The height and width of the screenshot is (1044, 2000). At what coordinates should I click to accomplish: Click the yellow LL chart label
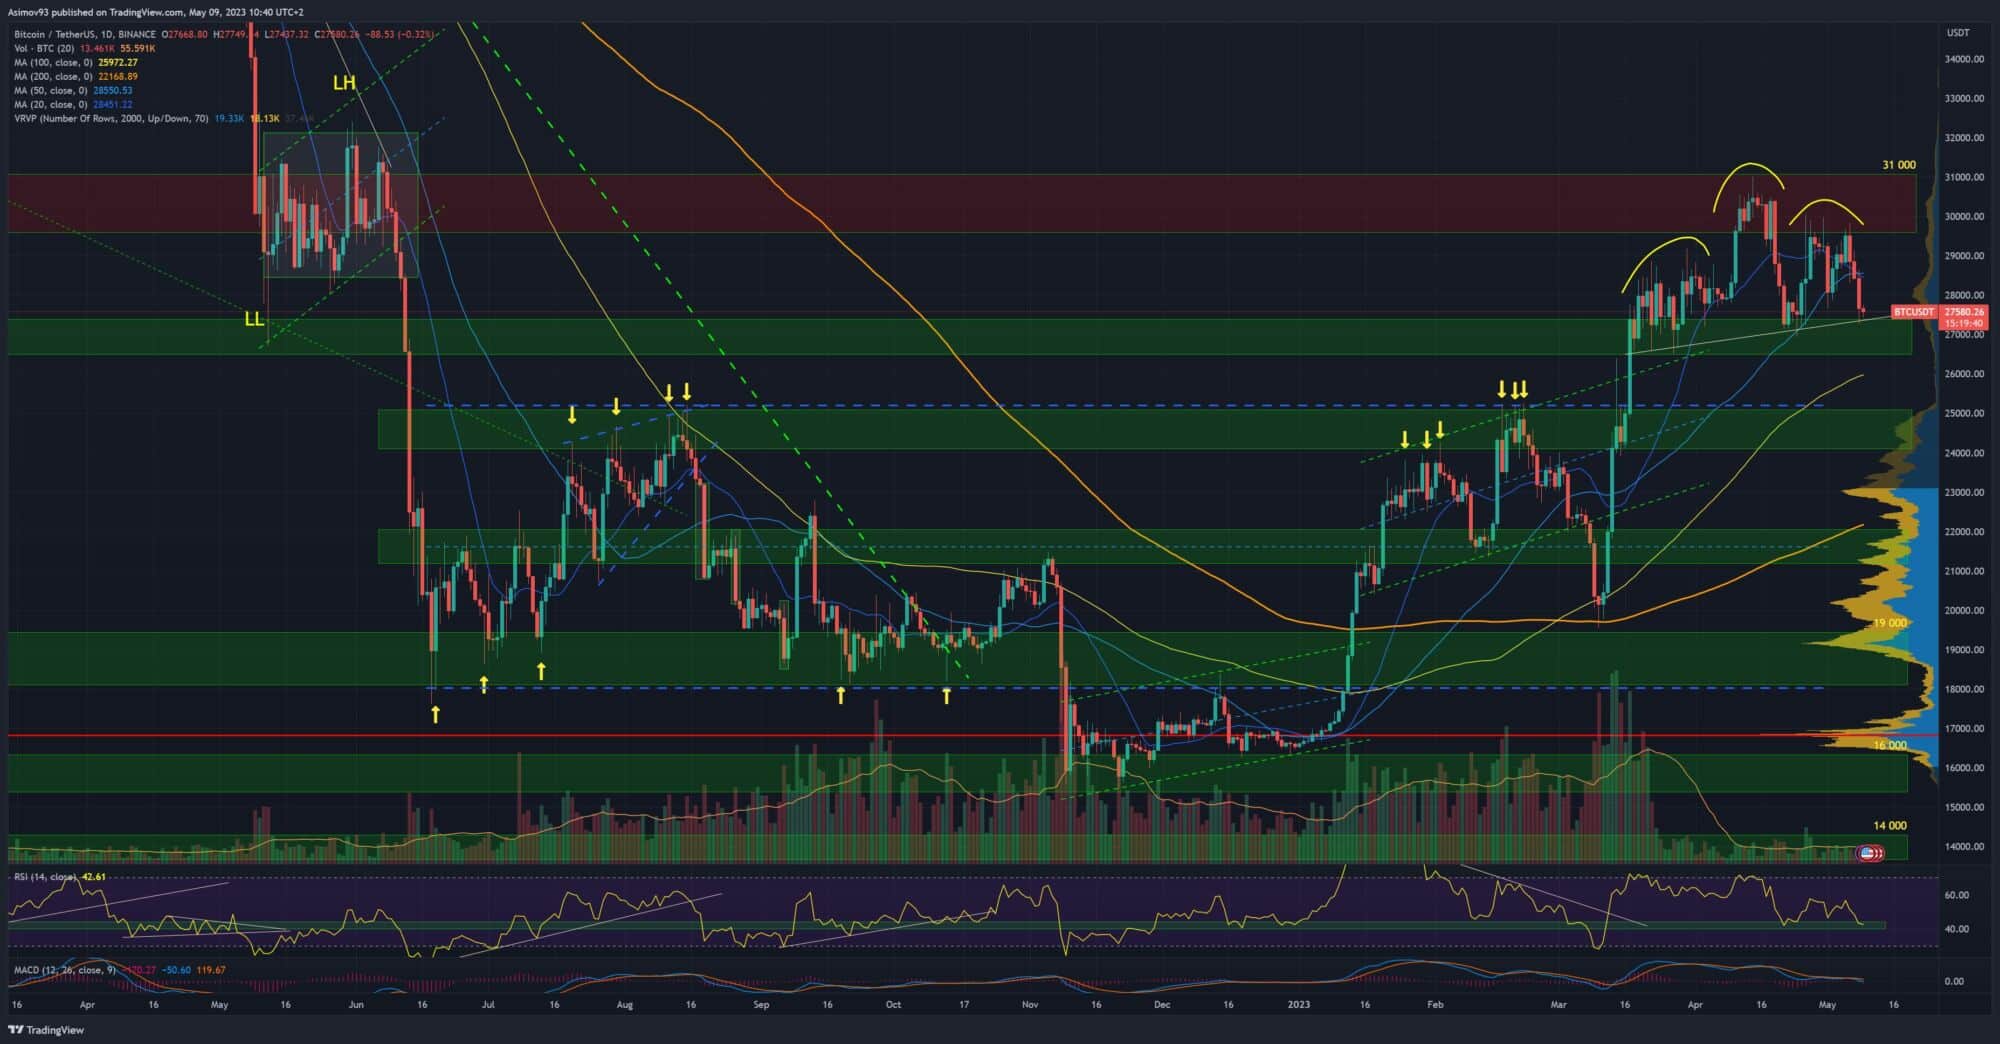[x=254, y=320]
